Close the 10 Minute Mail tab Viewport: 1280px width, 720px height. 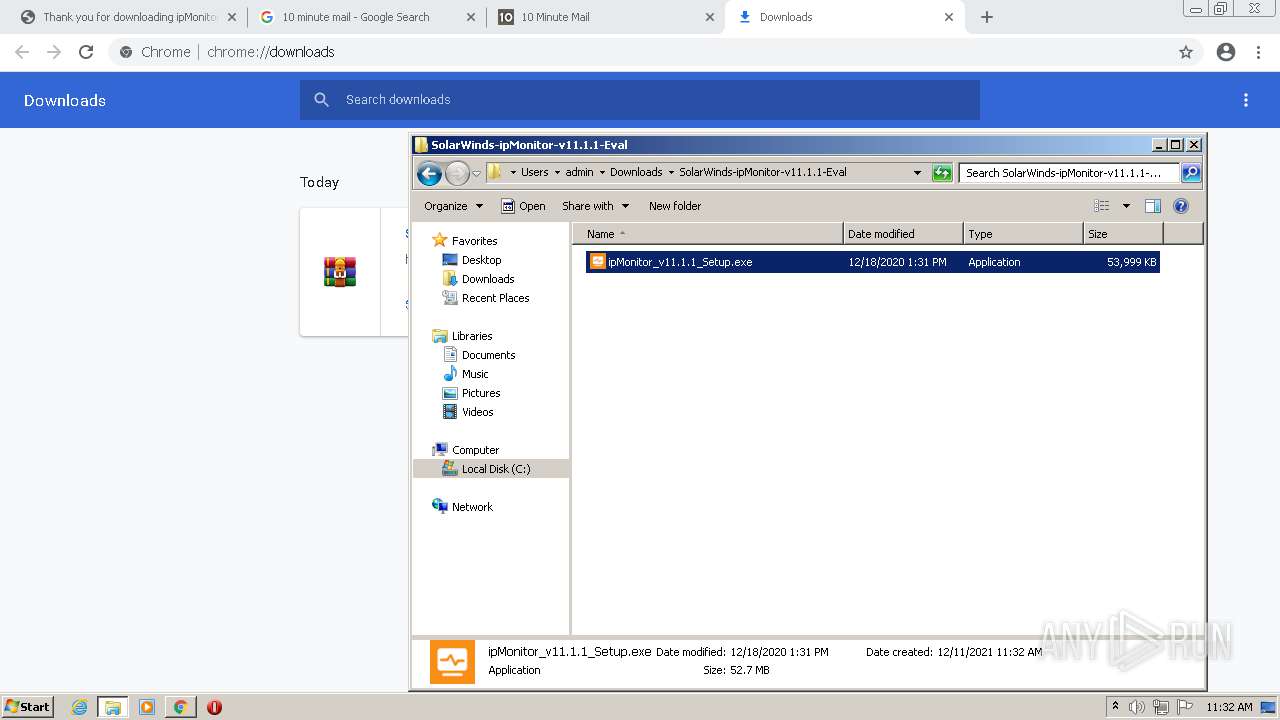[x=709, y=17]
